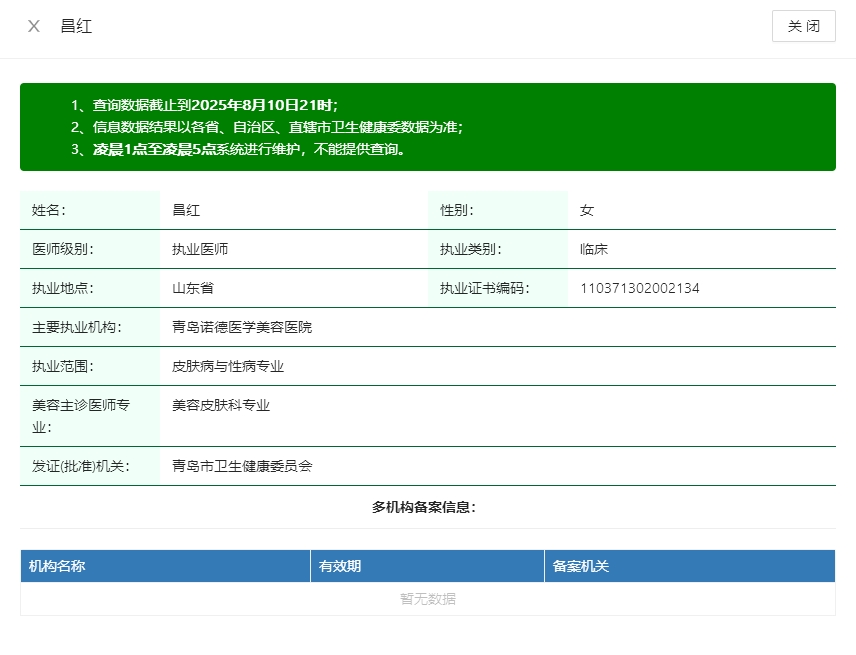The image size is (856, 655).
Task: Click the value 执业医师
Action: (200, 249)
